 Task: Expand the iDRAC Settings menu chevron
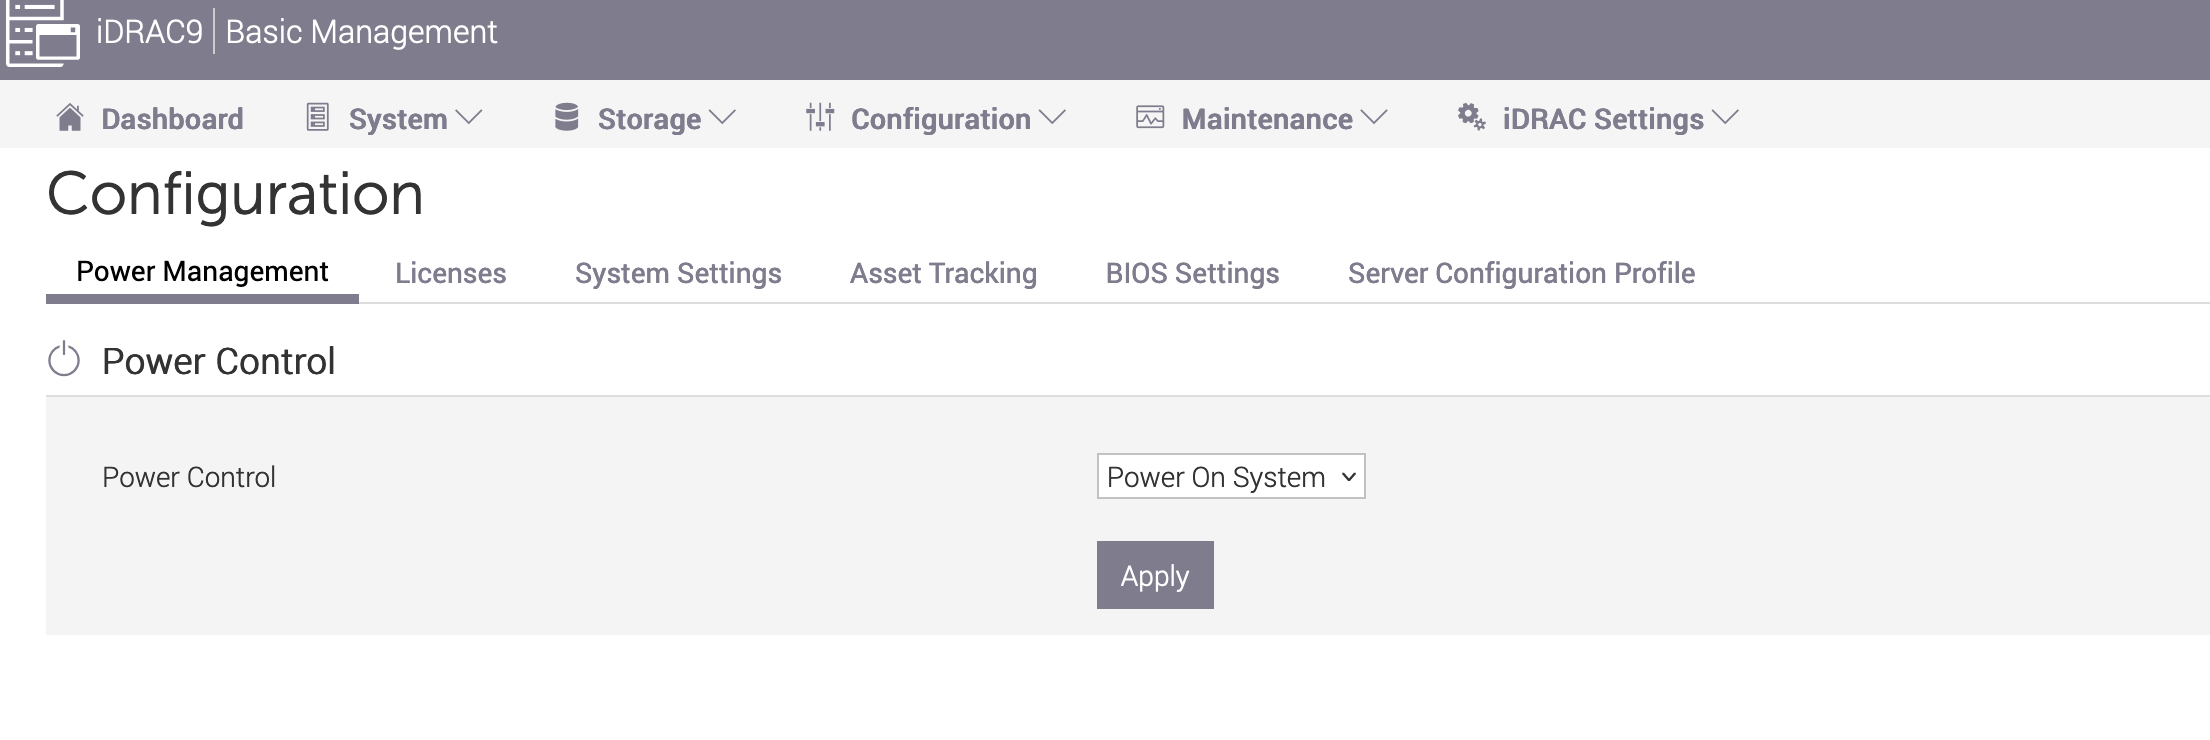tap(1726, 118)
